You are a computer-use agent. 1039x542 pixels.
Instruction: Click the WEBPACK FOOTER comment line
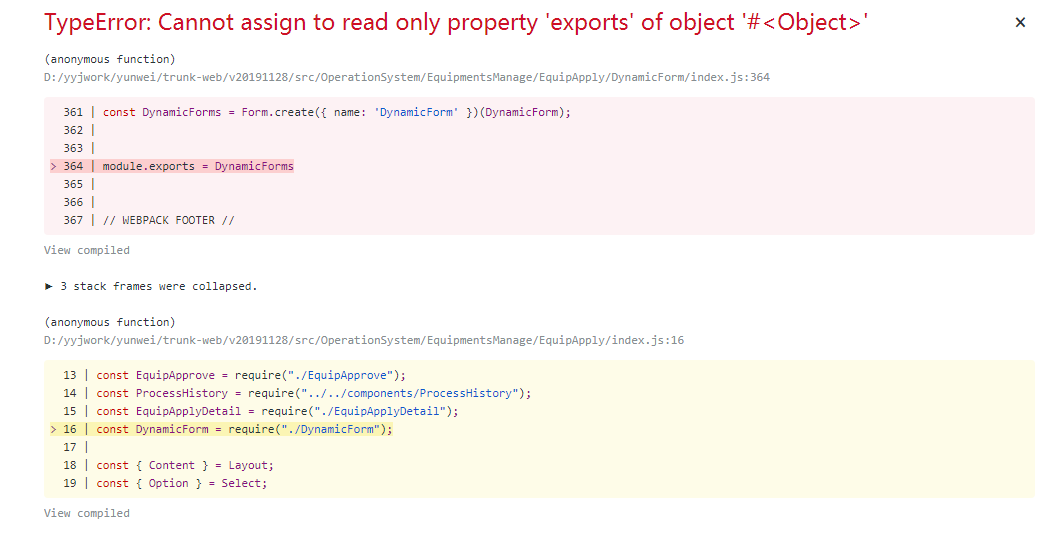tap(168, 220)
